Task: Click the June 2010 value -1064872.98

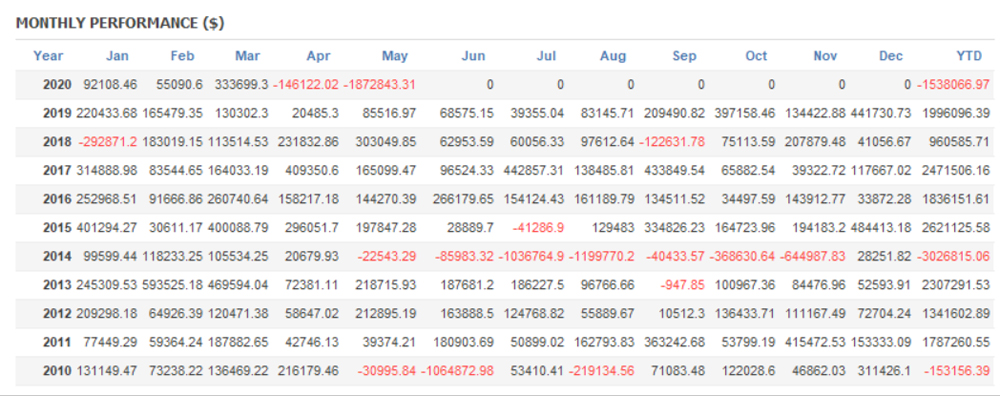Action: tap(457, 371)
